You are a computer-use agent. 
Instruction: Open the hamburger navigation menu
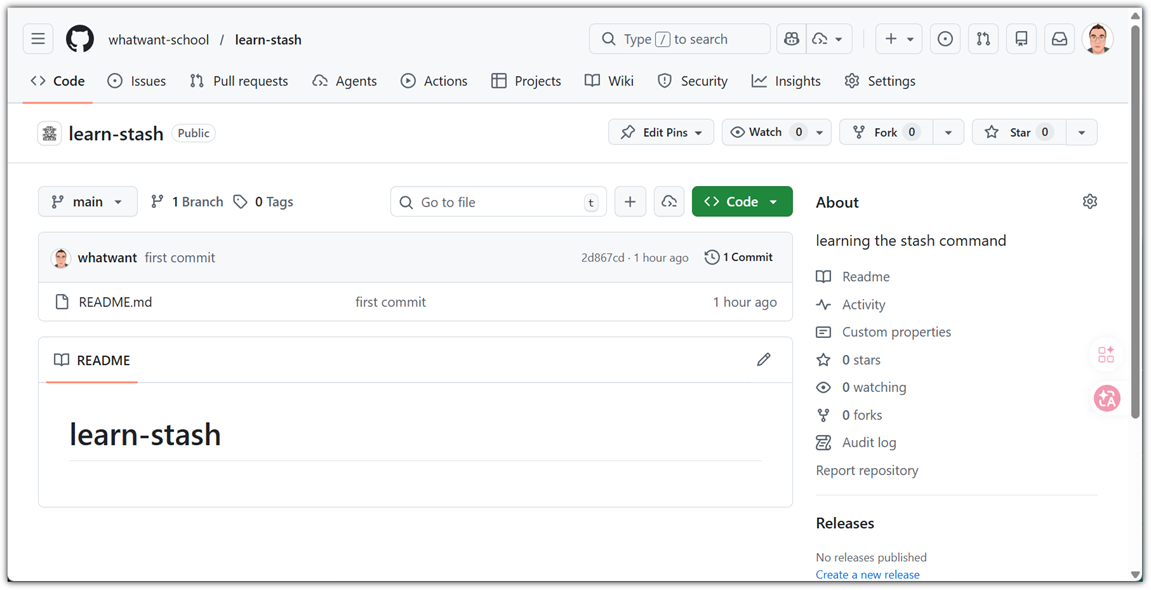[x=38, y=39]
